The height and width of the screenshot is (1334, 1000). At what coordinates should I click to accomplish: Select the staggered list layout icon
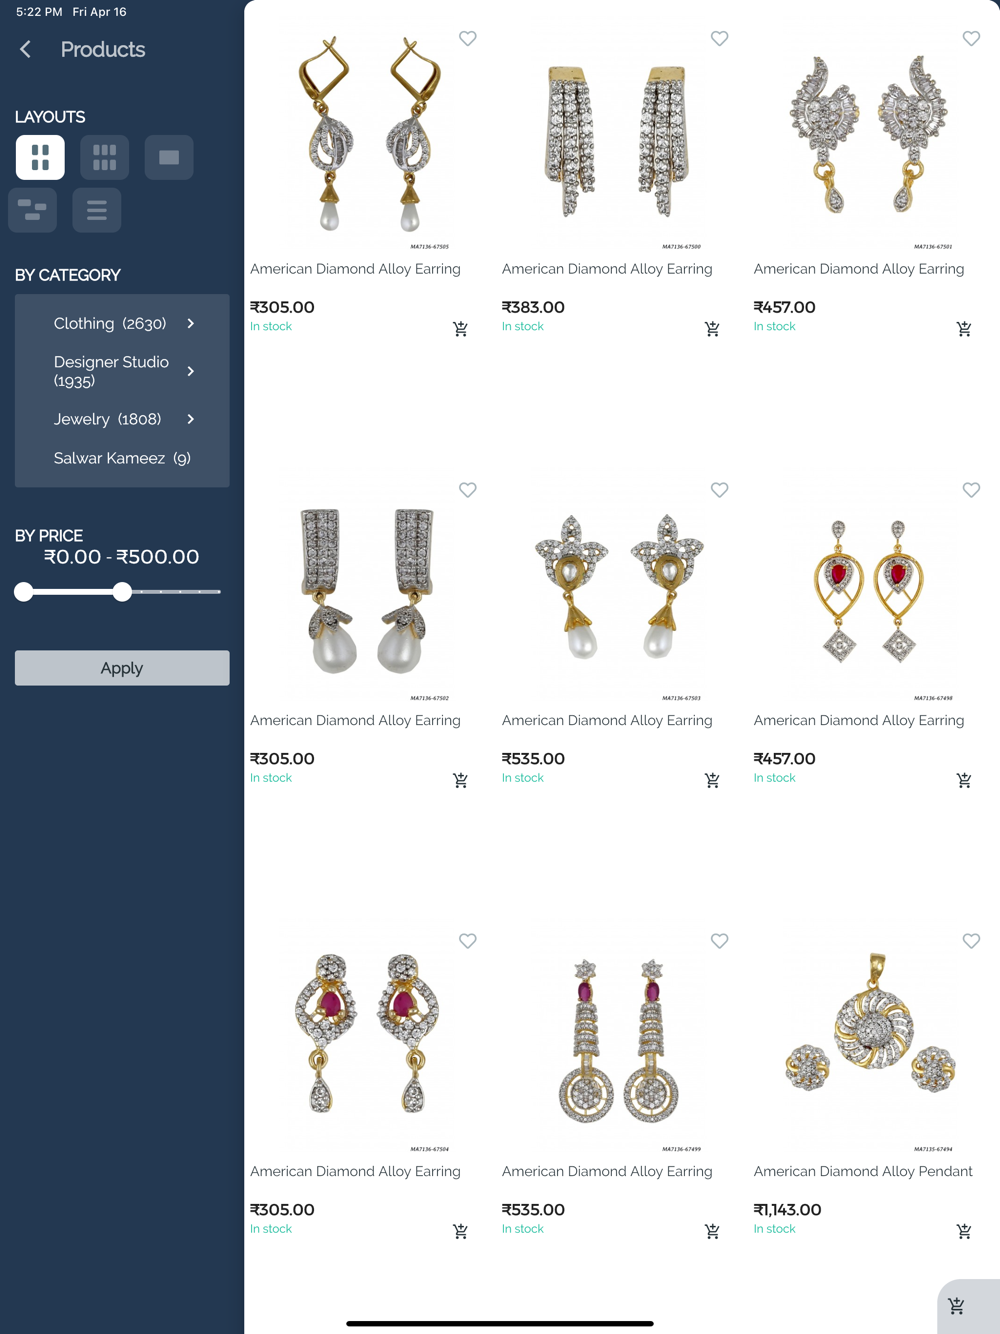click(x=33, y=210)
